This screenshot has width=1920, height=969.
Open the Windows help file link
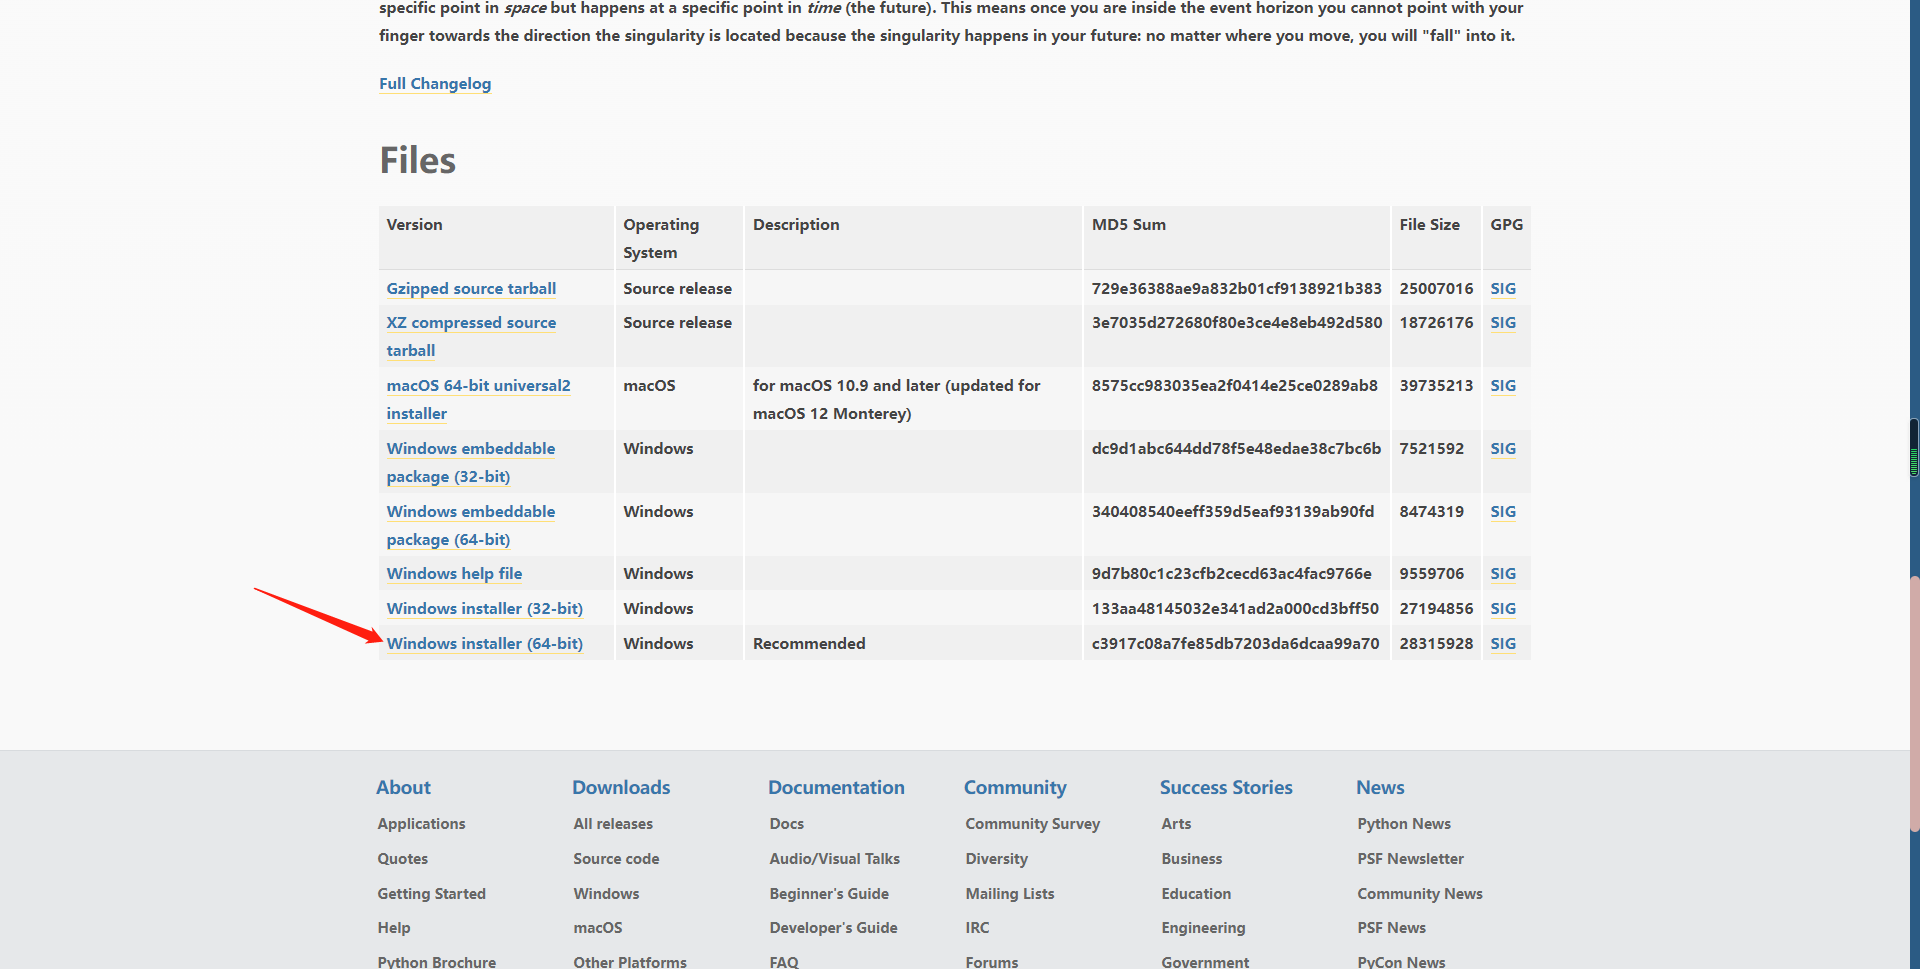pos(454,574)
